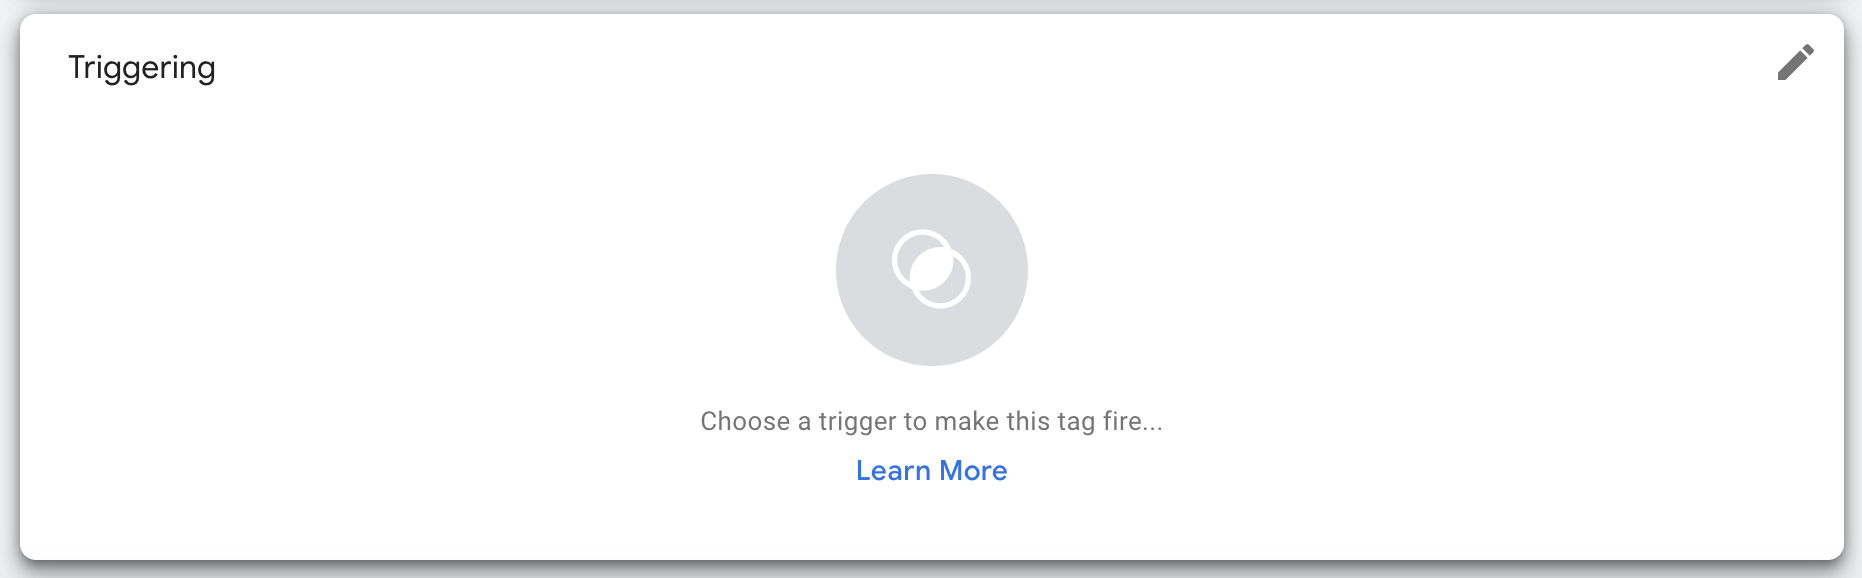Tap the pencil in the Triggering card corner

point(1795,62)
